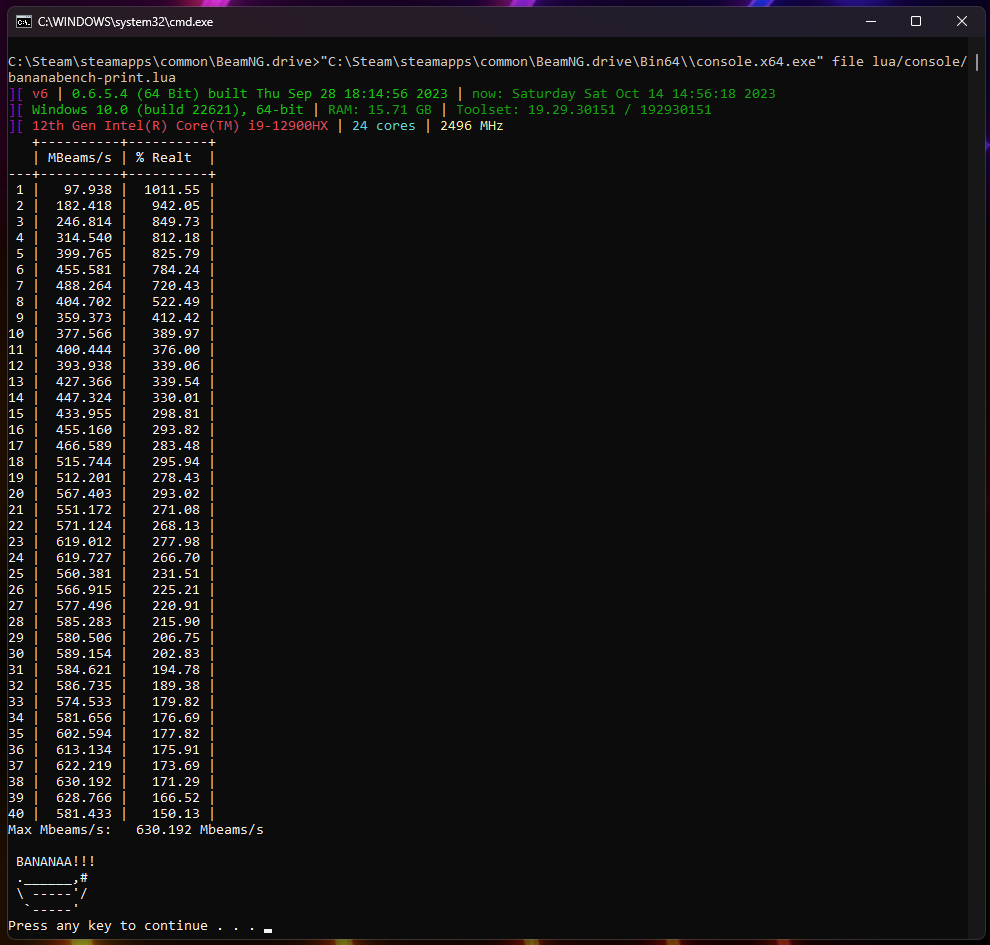Click the value 488.264 in row 7

pyautogui.click(x=84, y=286)
